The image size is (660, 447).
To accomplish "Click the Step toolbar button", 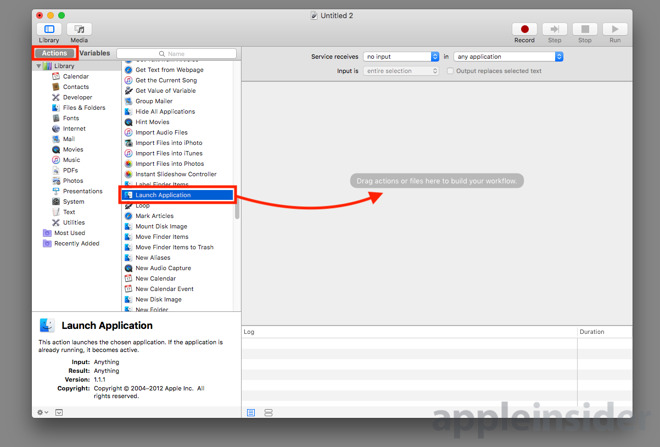I will (555, 29).
